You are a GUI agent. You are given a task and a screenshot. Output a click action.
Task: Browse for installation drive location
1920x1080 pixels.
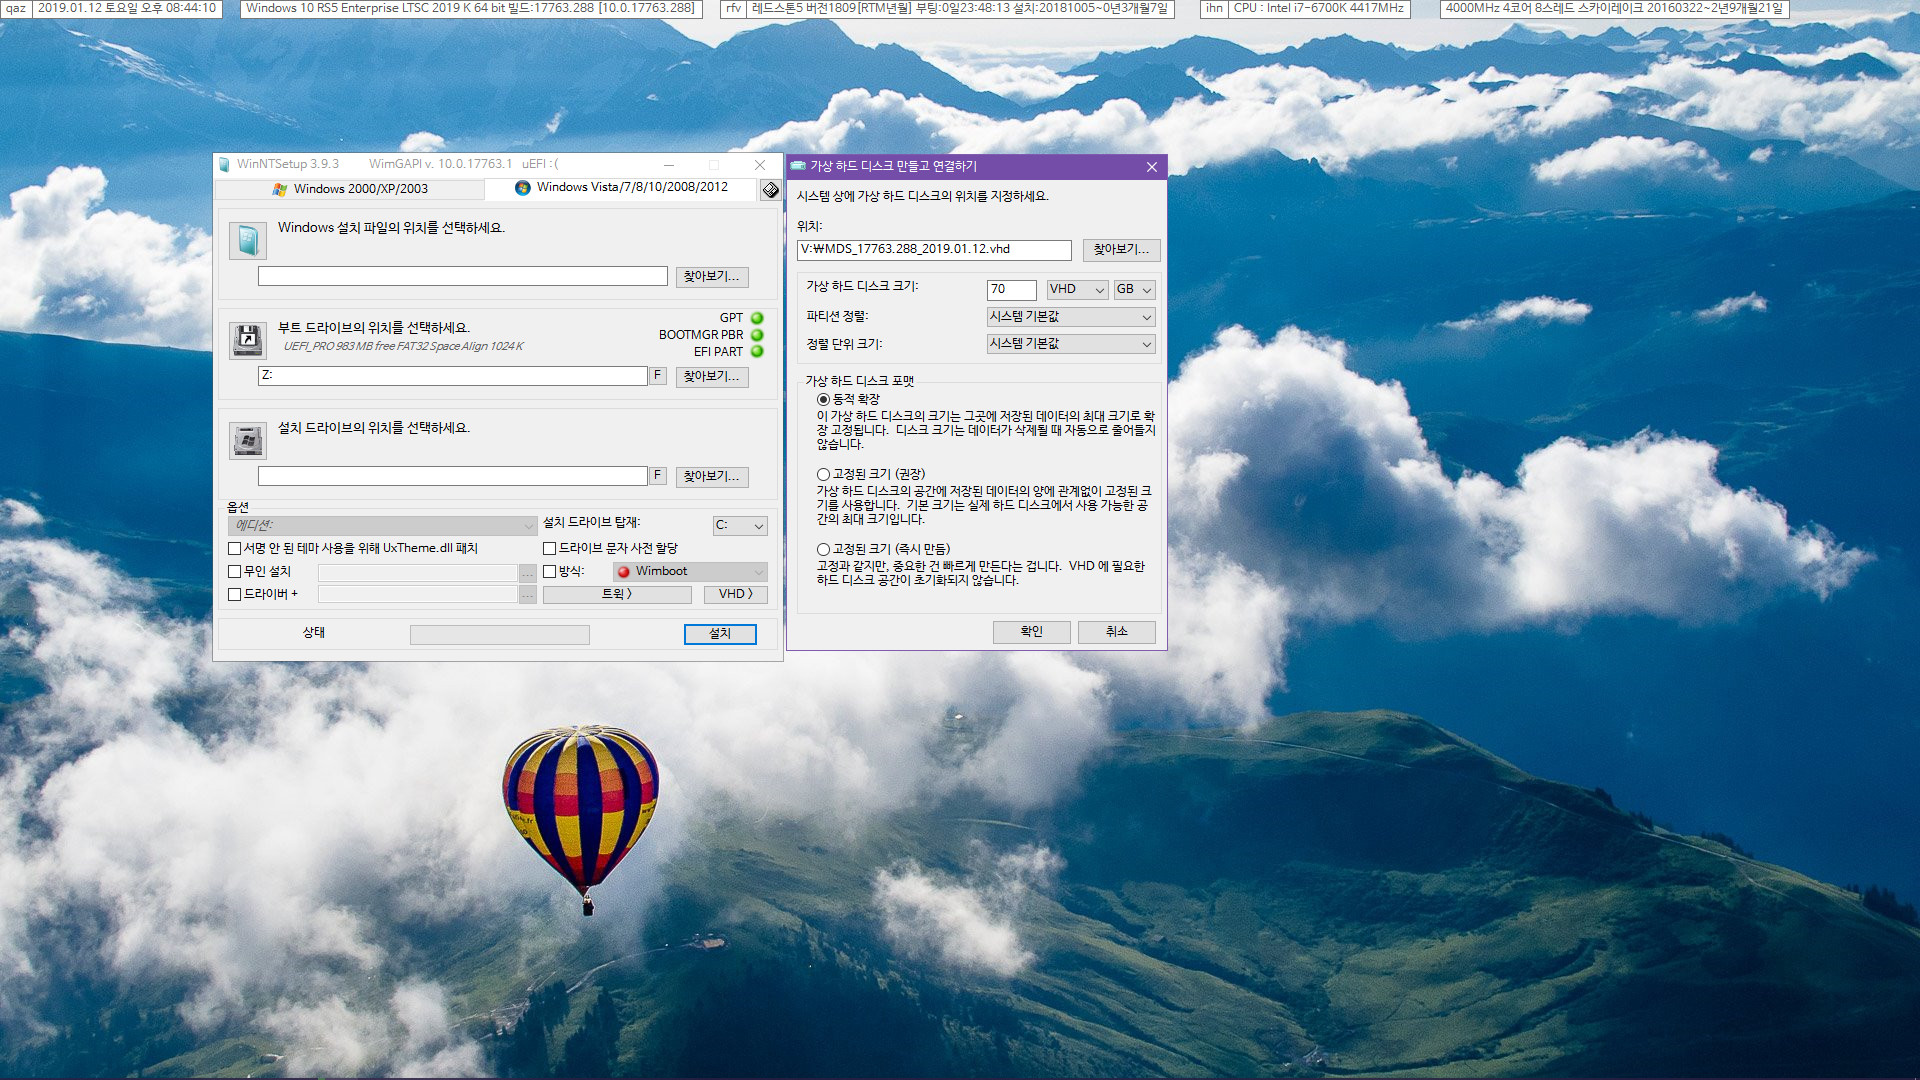[712, 477]
